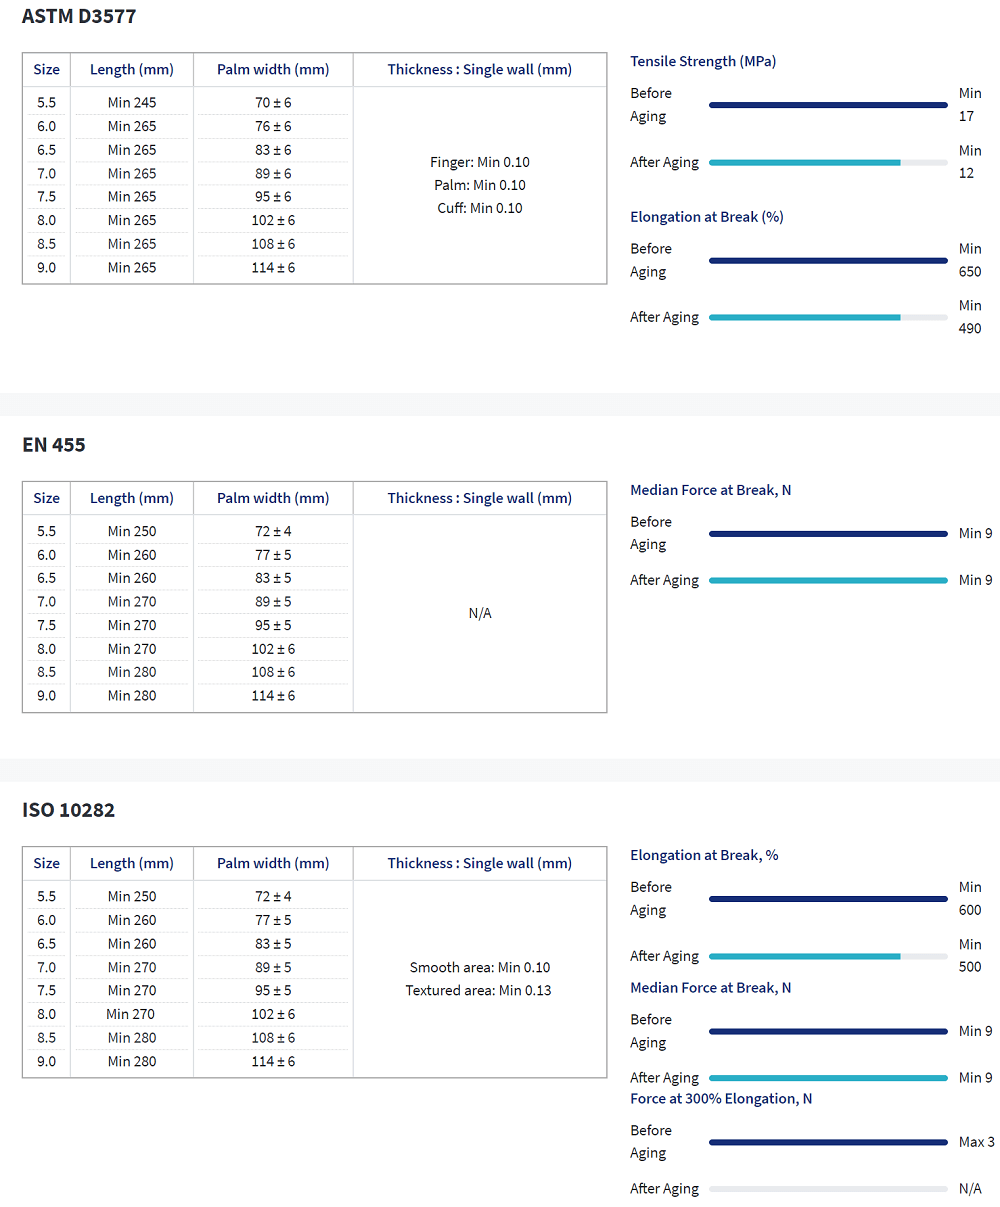Screen dimensions: 1000x1207
Task: Select 'Textured area: Min 0.13' text
Action: pos(478,990)
